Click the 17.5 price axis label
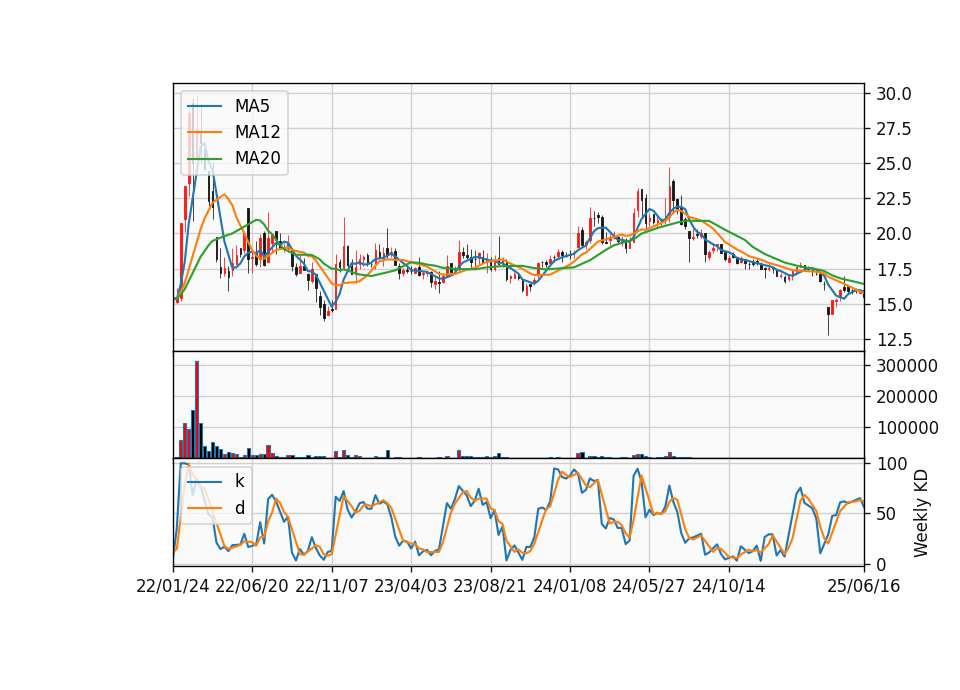 point(893,269)
